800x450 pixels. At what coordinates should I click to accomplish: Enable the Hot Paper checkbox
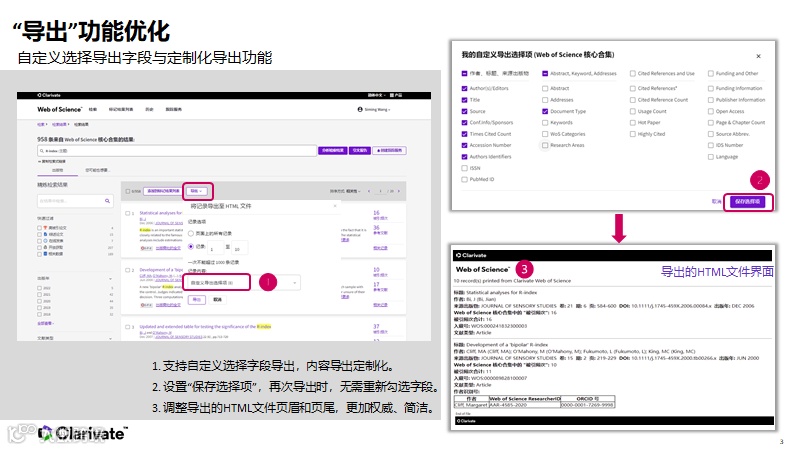tap(633, 122)
